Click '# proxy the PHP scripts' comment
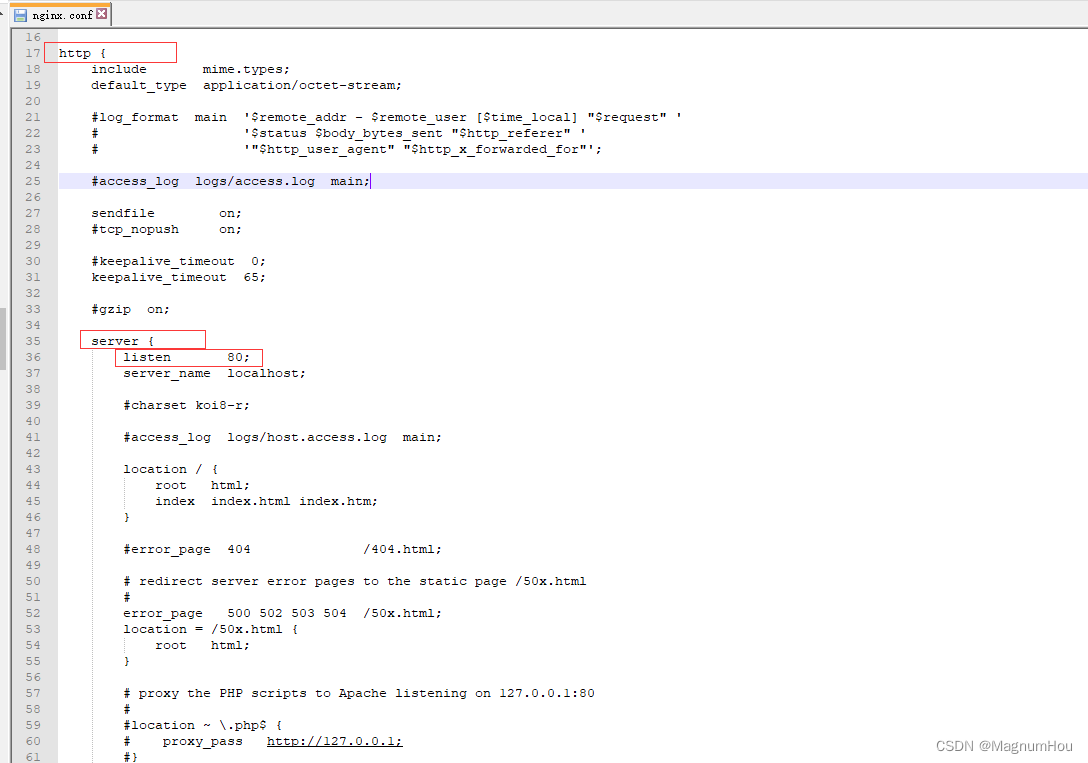1088x763 pixels. point(359,693)
